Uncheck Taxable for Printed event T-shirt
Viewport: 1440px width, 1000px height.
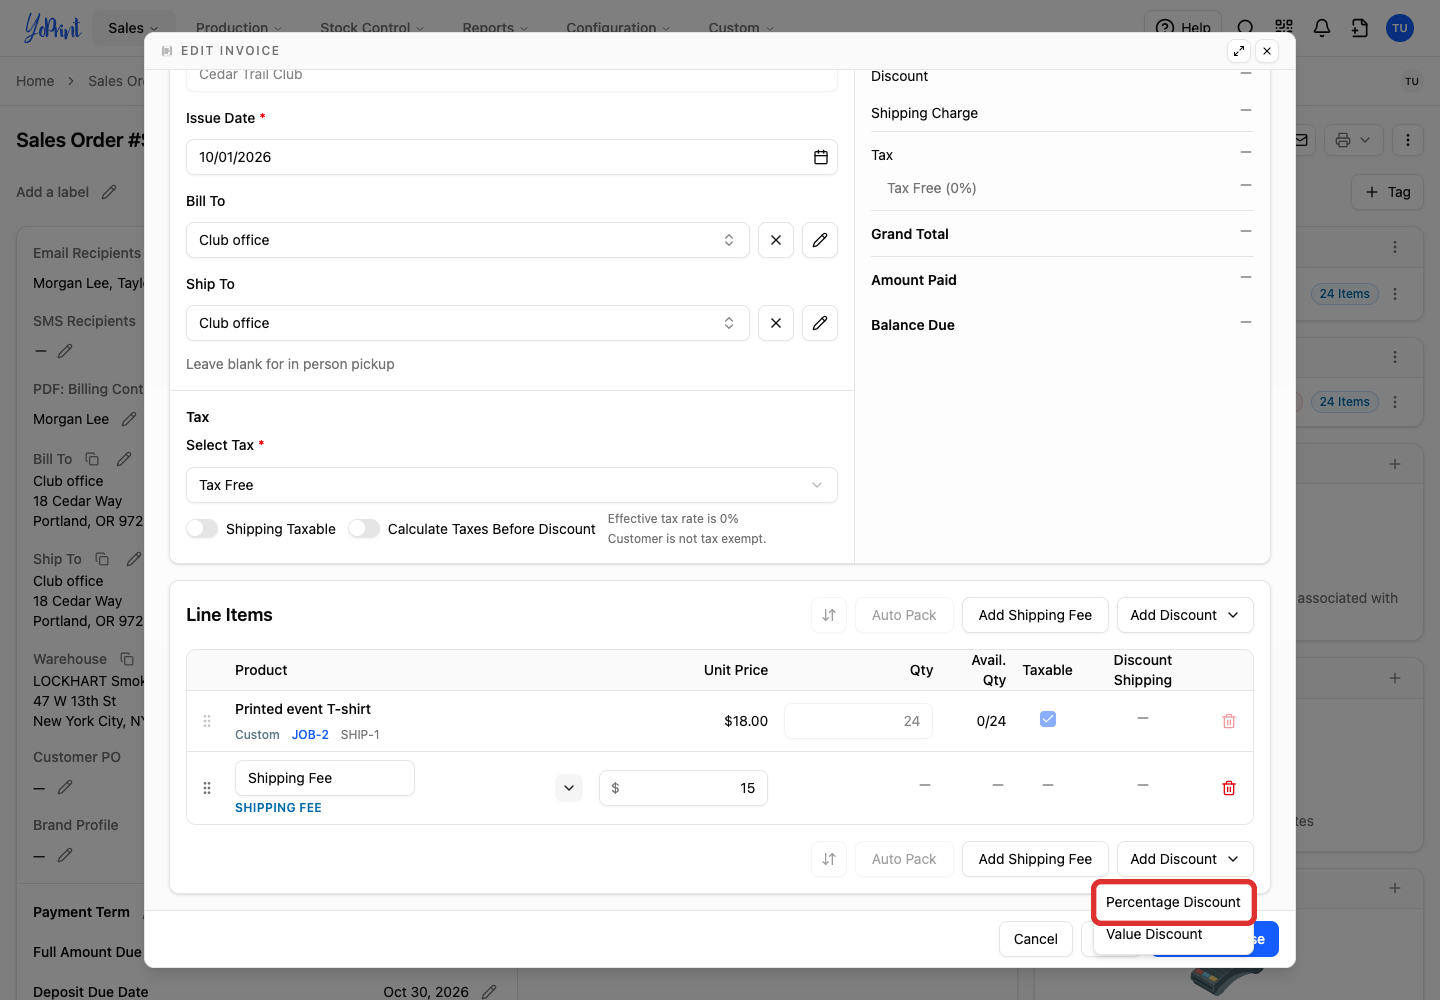coord(1048,719)
